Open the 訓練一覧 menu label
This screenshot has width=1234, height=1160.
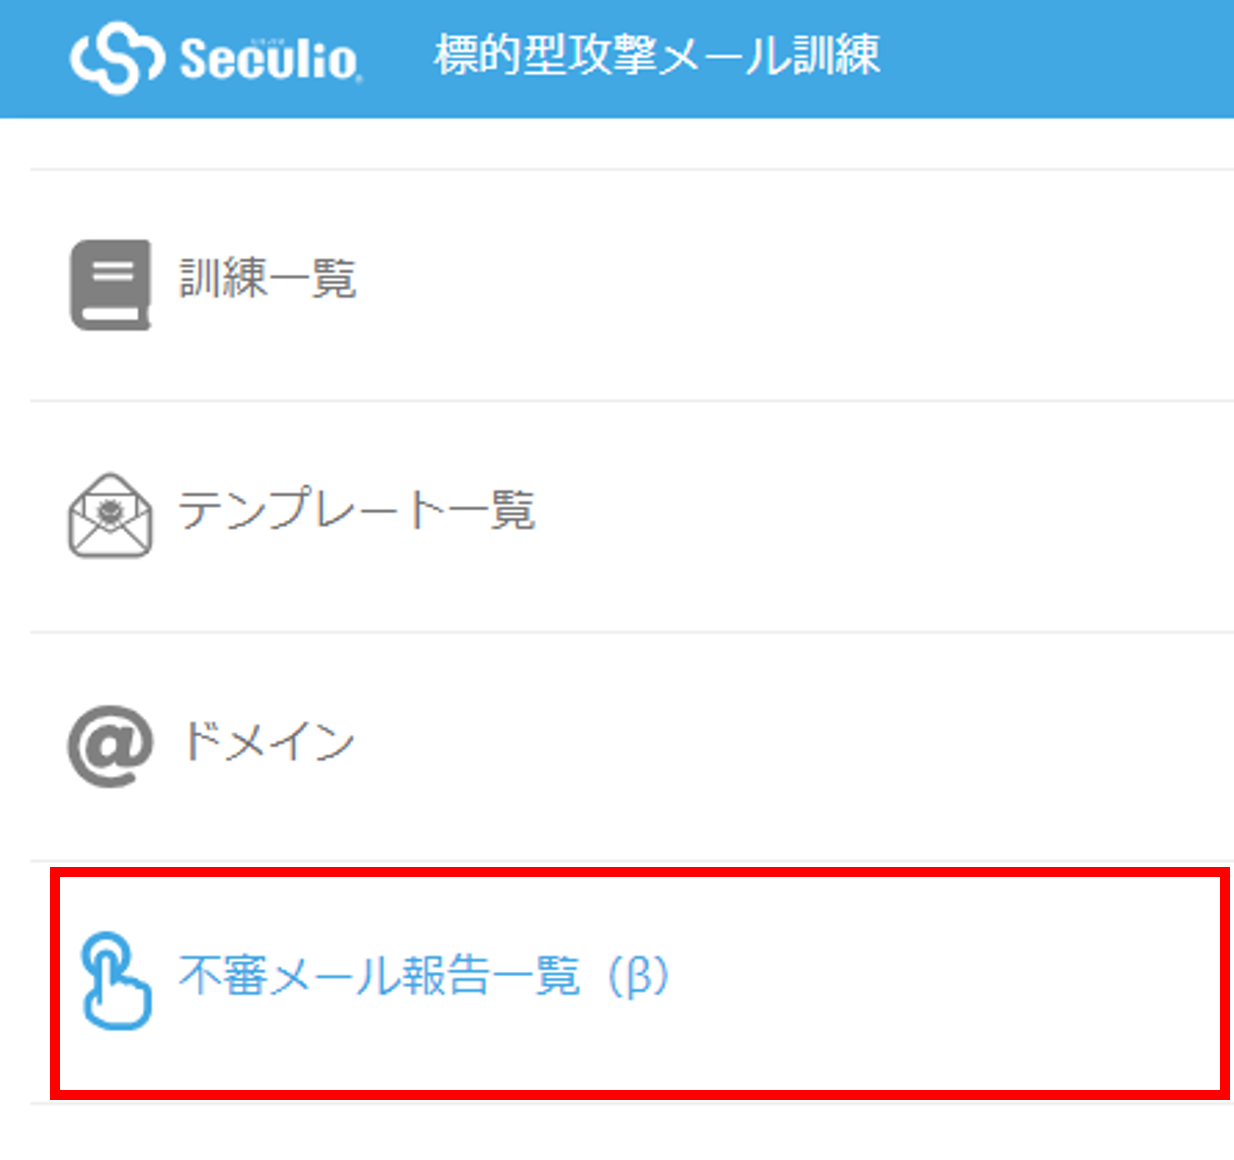[267, 278]
